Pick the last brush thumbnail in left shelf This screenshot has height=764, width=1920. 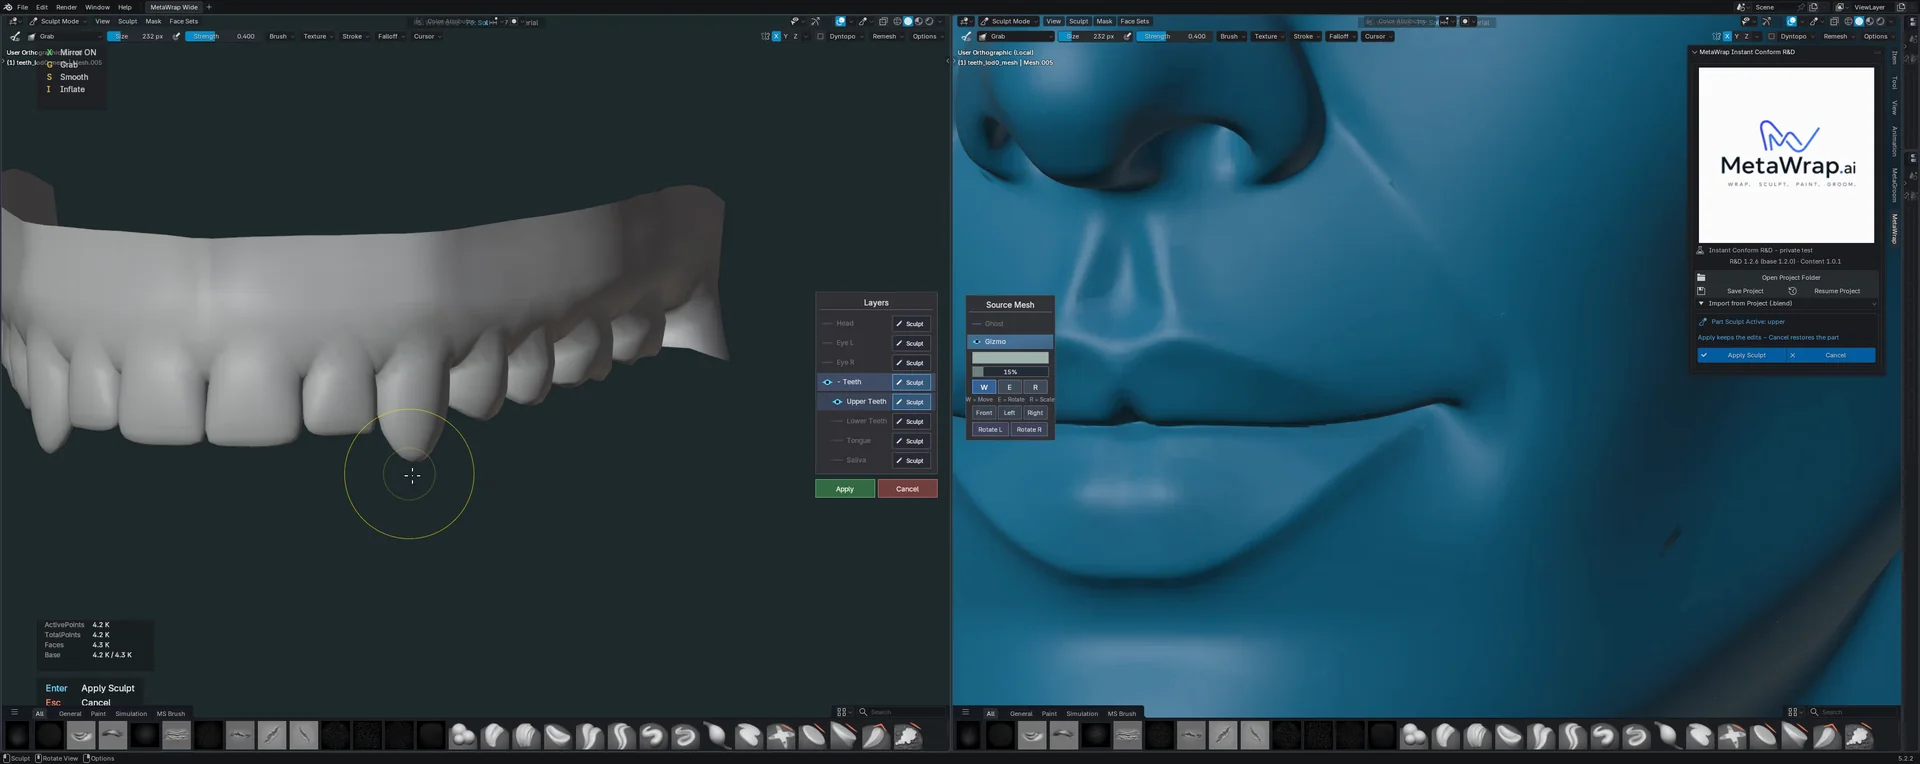click(907, 737)
